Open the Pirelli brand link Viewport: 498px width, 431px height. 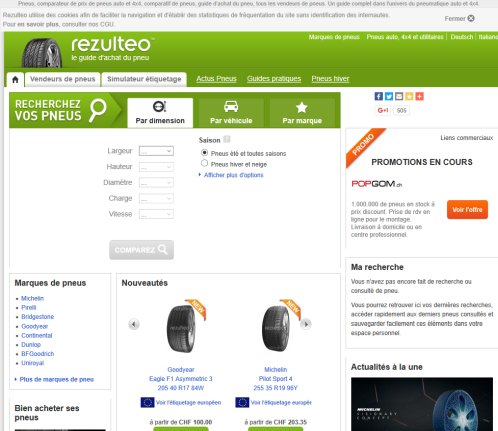pyautogui.click(x=29, y=308)
